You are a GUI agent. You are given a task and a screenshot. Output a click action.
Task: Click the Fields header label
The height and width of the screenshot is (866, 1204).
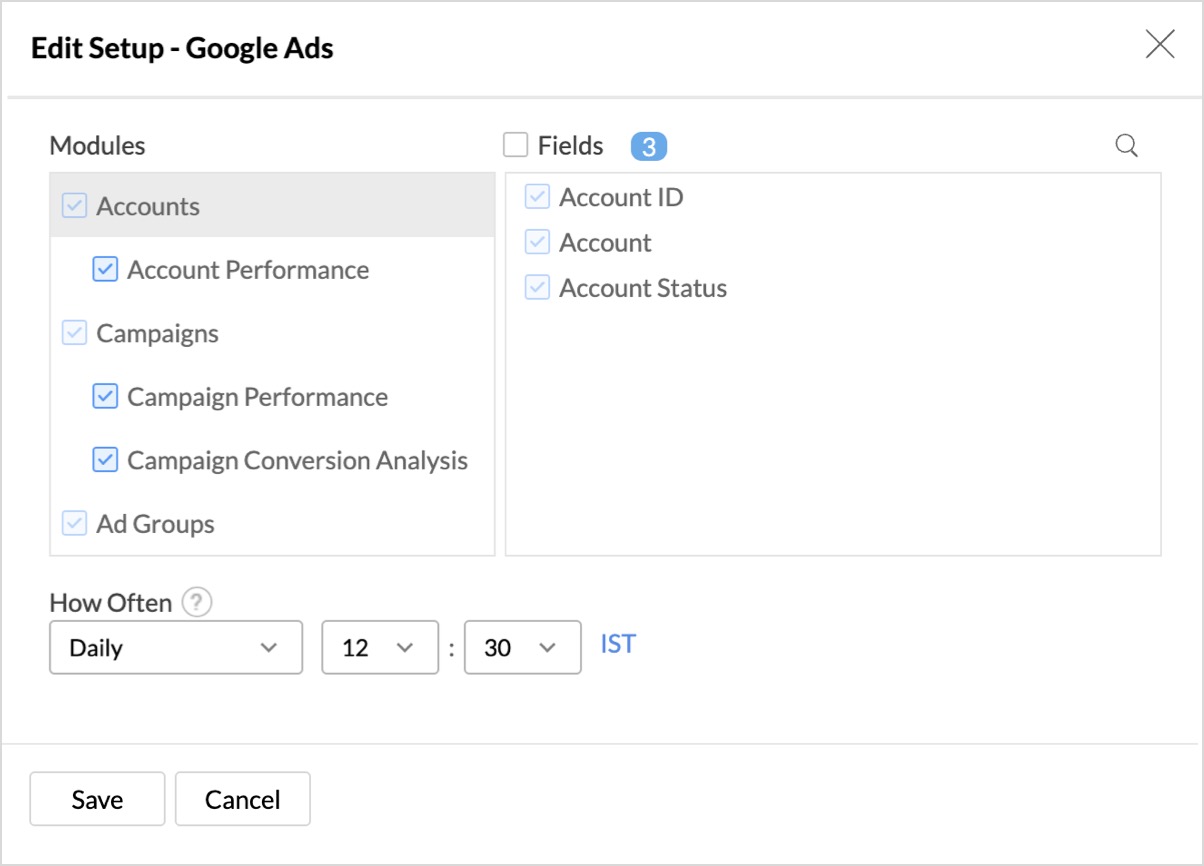point(570,146)
